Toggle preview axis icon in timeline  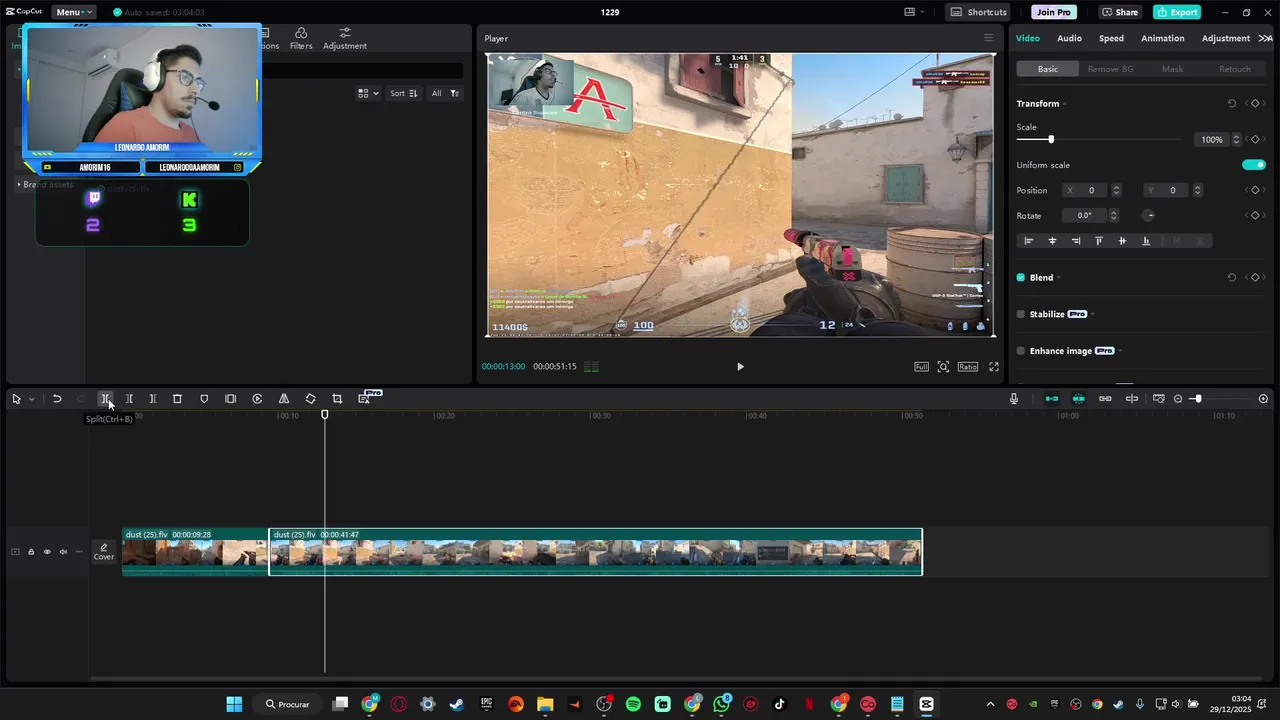(x=1132, y=399)
